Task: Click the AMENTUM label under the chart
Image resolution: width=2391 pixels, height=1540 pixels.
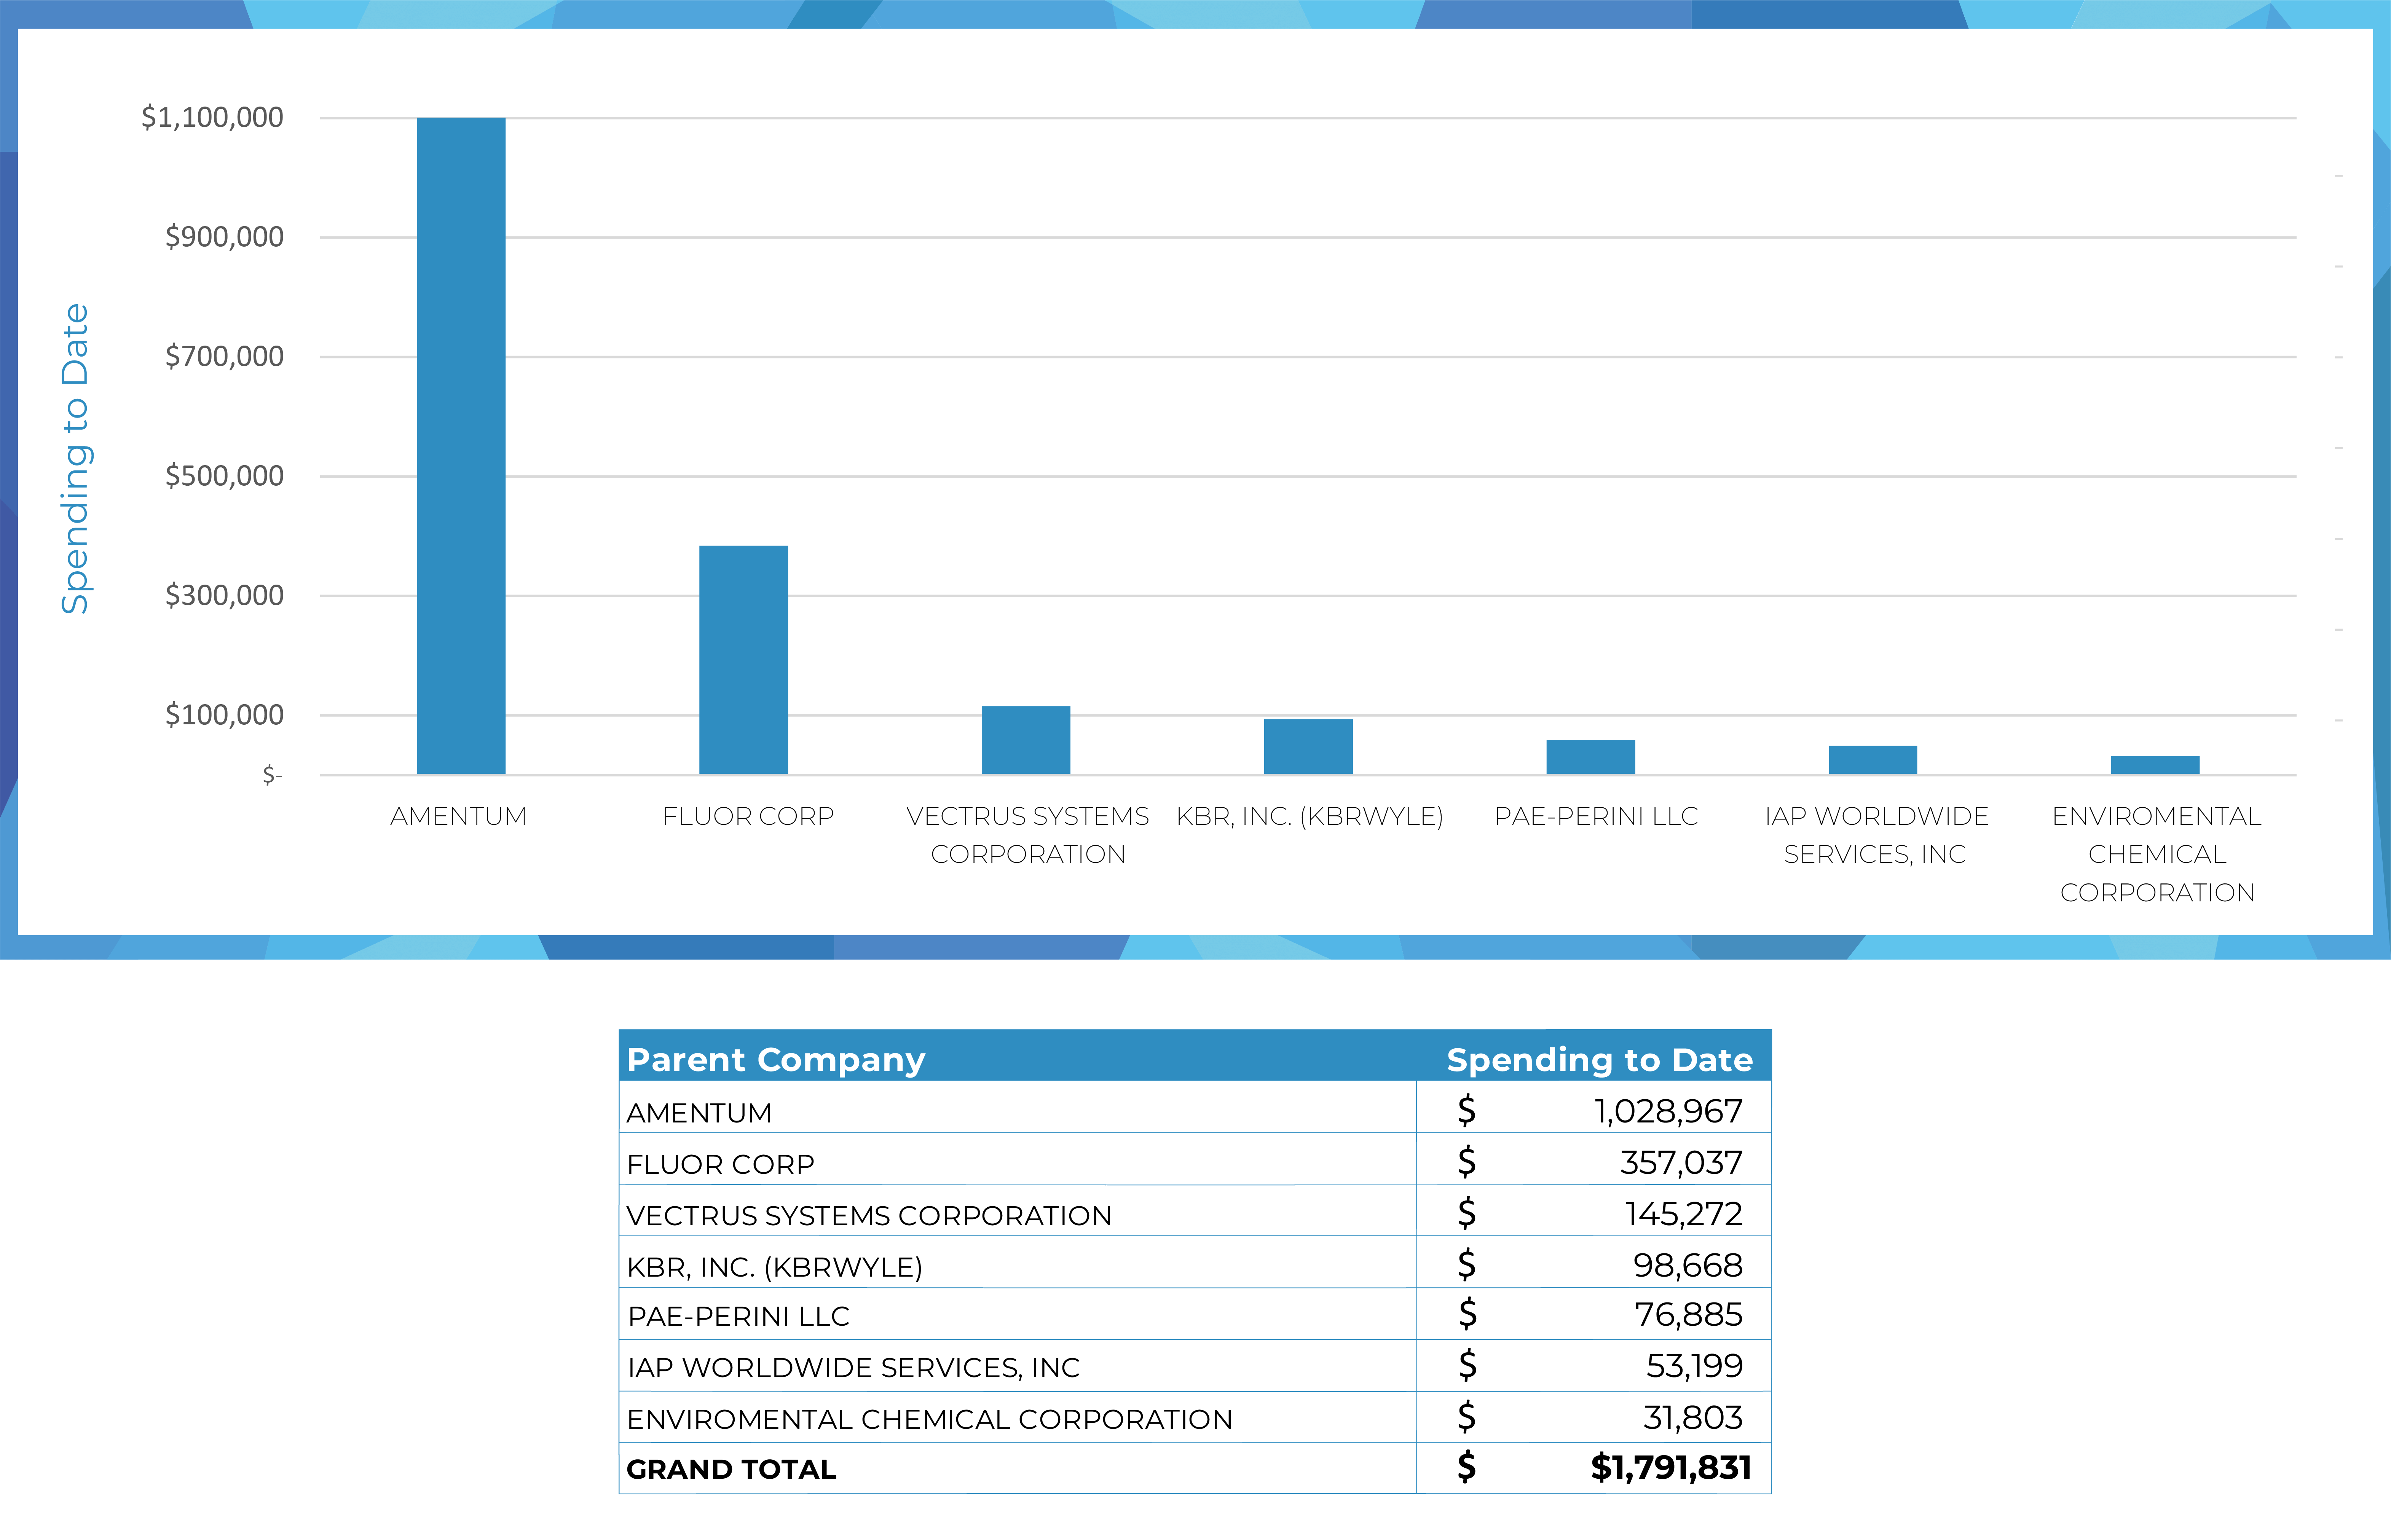Action: point(458,816)
